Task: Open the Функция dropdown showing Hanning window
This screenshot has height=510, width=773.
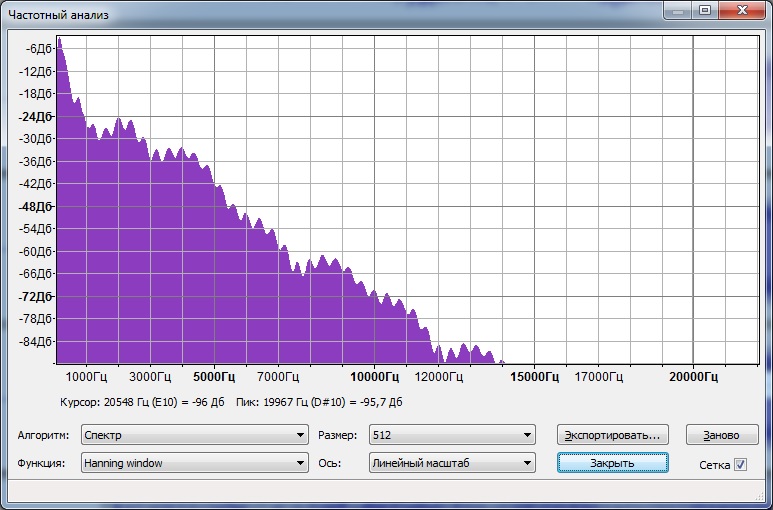Action: click(195, 463)
